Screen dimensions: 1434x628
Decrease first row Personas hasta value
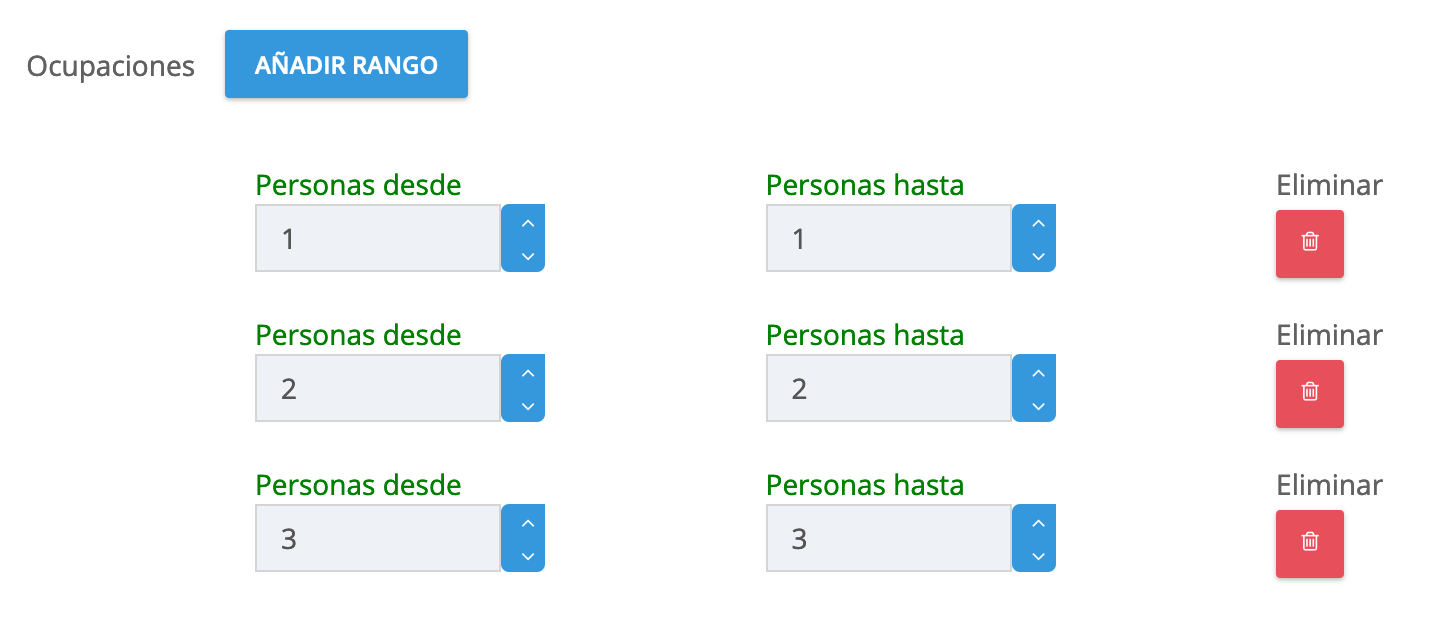coord(1038,256)
